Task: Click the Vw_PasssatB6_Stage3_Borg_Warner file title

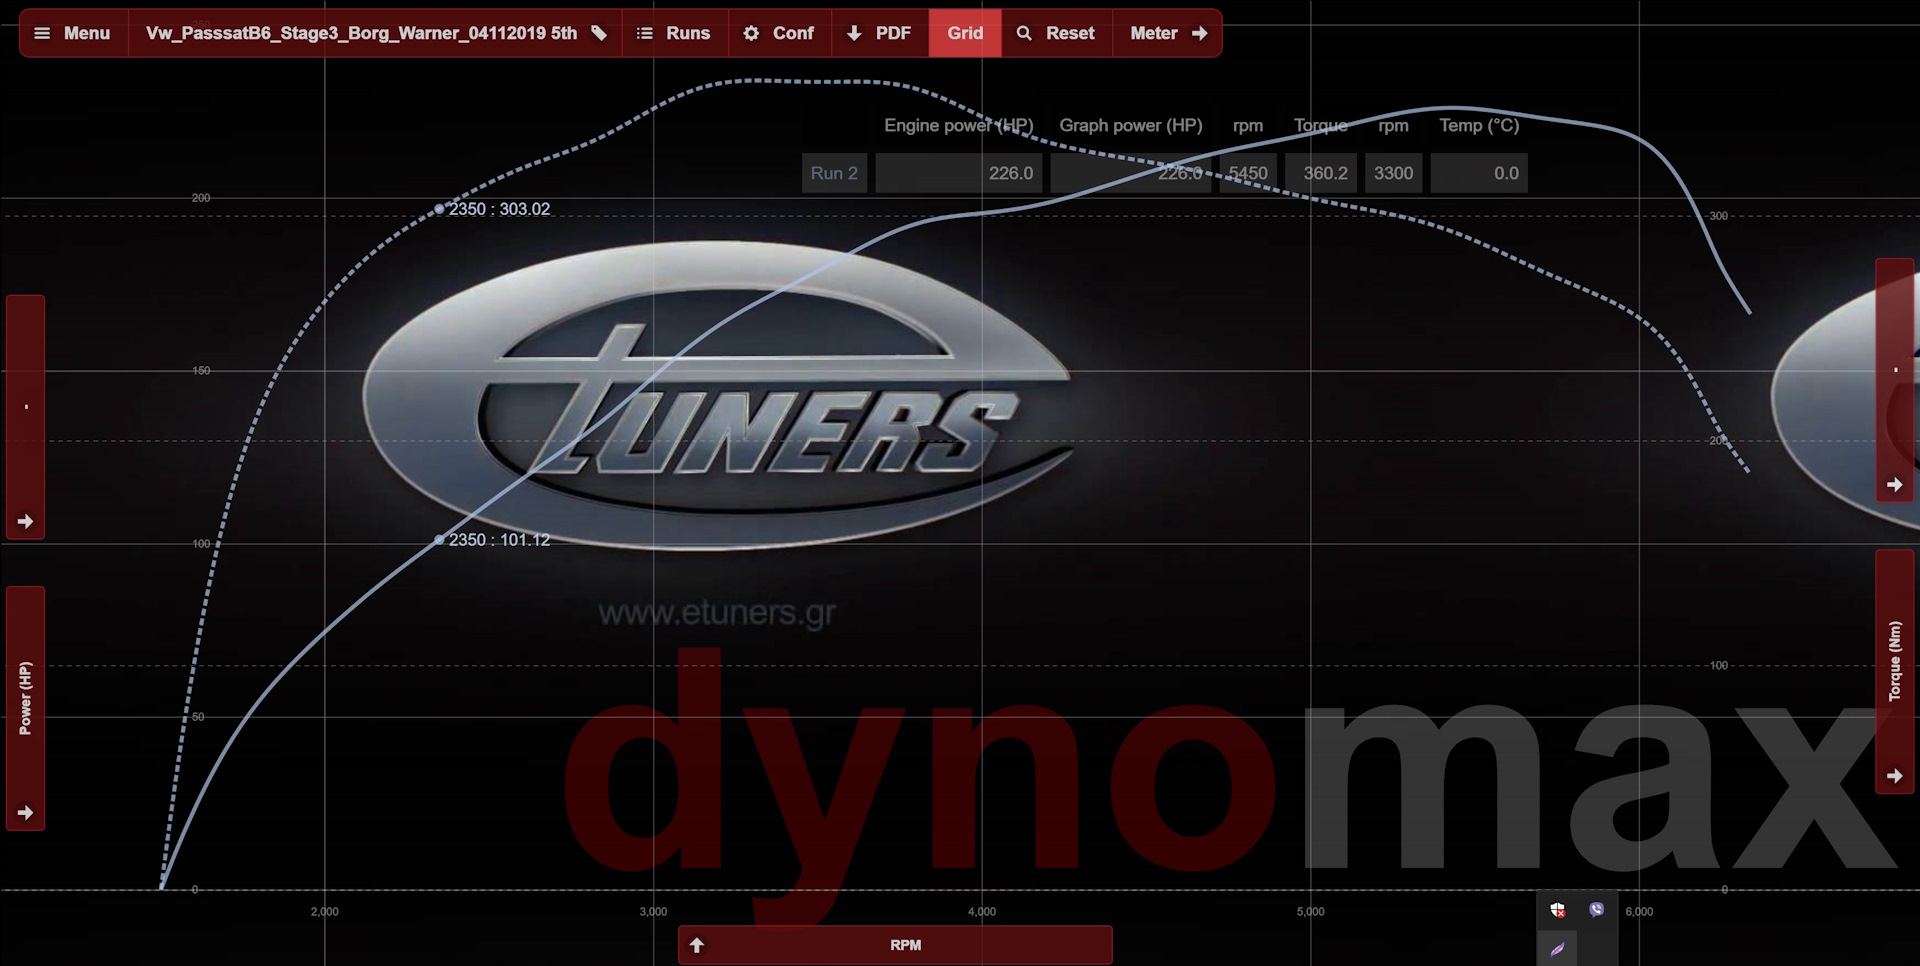Action: 361,33
